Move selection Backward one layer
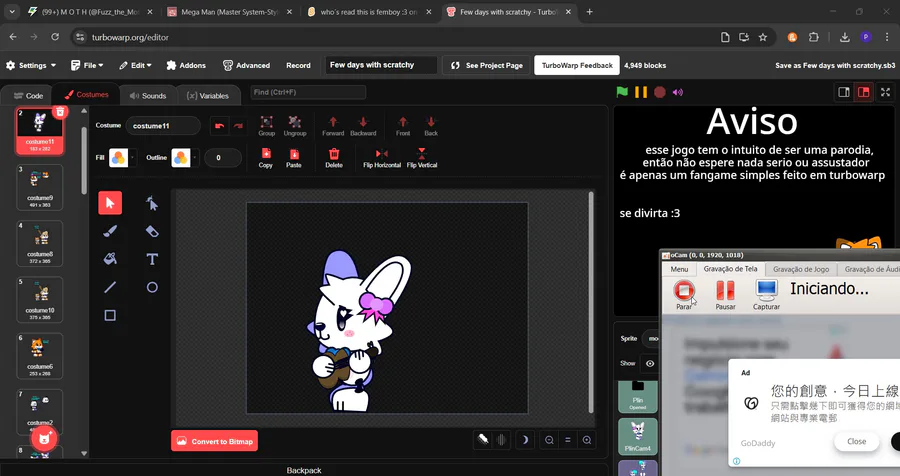The width and height of the screenshot is (900, 476). pyautogui.click(x=363, y=126)
